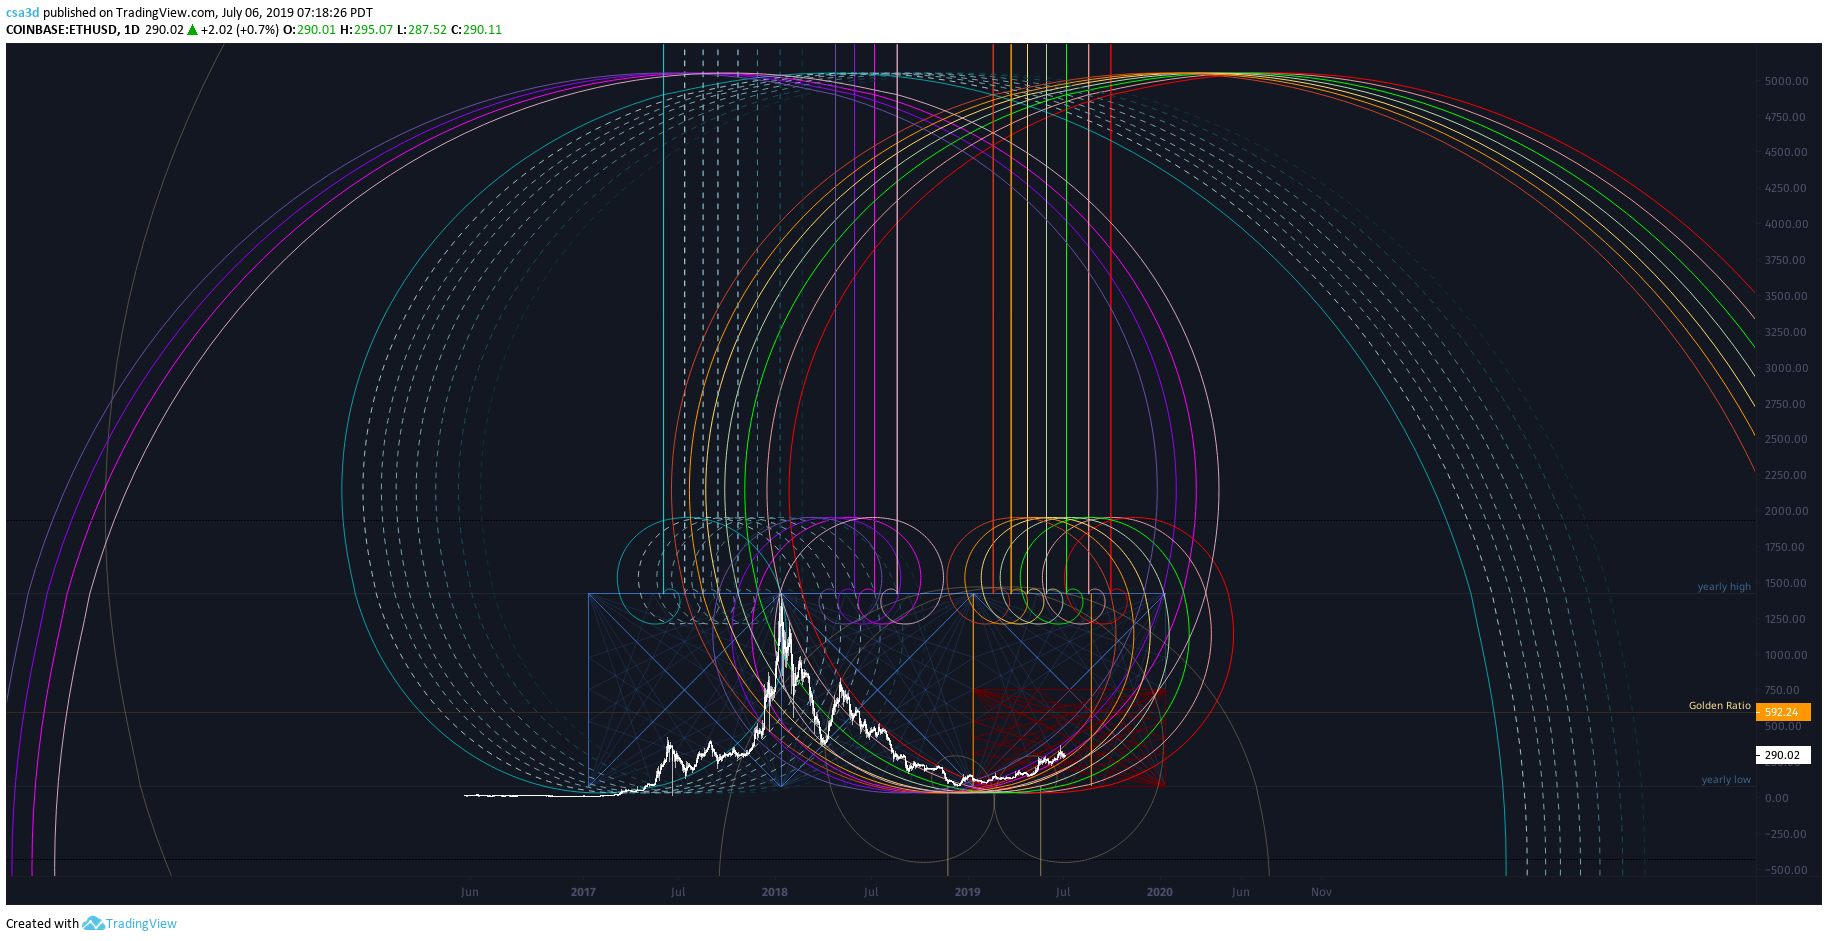Click the yearly low line label
The width and height of the screenshot is (1828, 941).
[1726, 780]
